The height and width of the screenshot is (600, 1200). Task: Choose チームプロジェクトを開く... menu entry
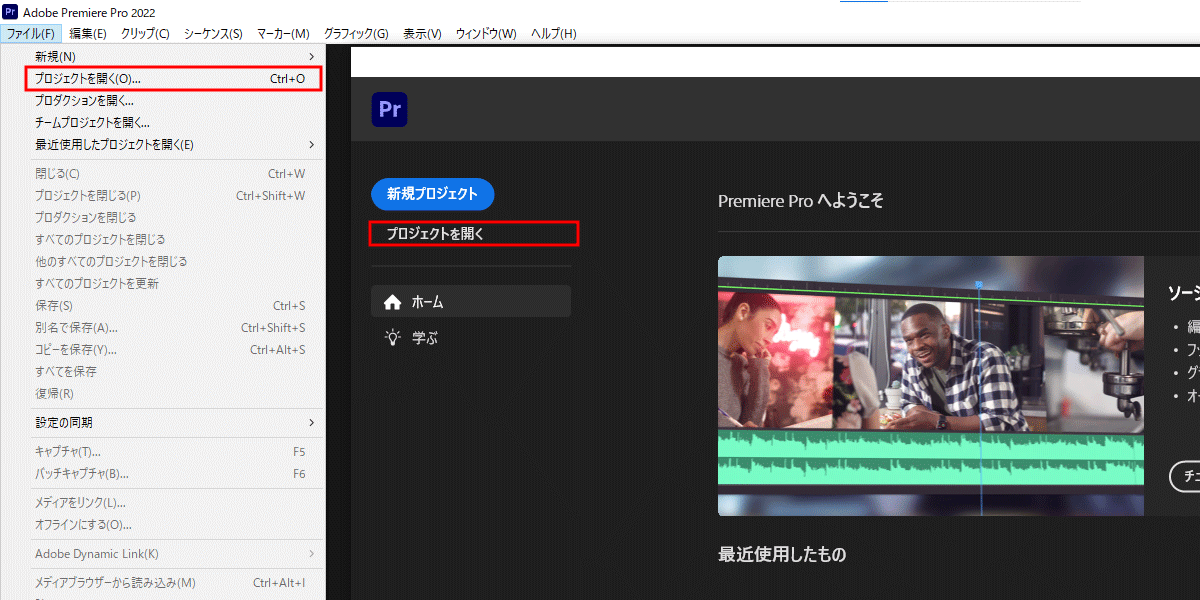174,122
